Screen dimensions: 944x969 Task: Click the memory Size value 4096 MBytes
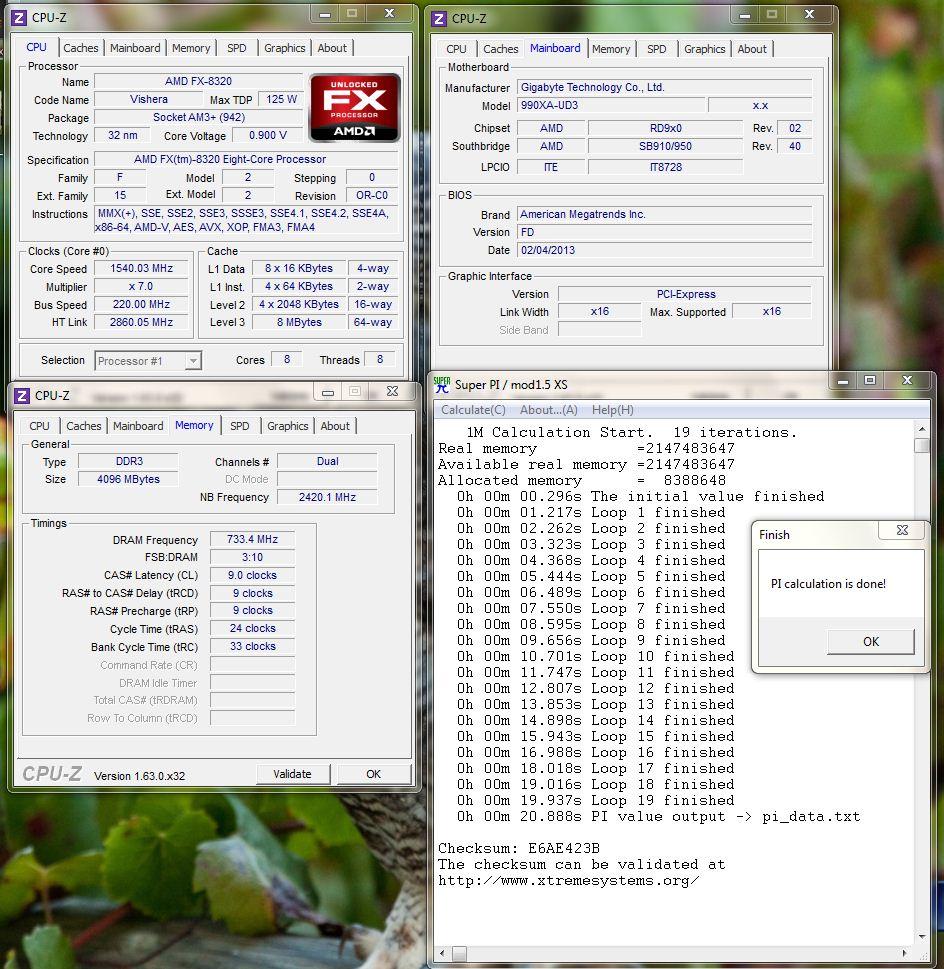(x=129, y=480)
